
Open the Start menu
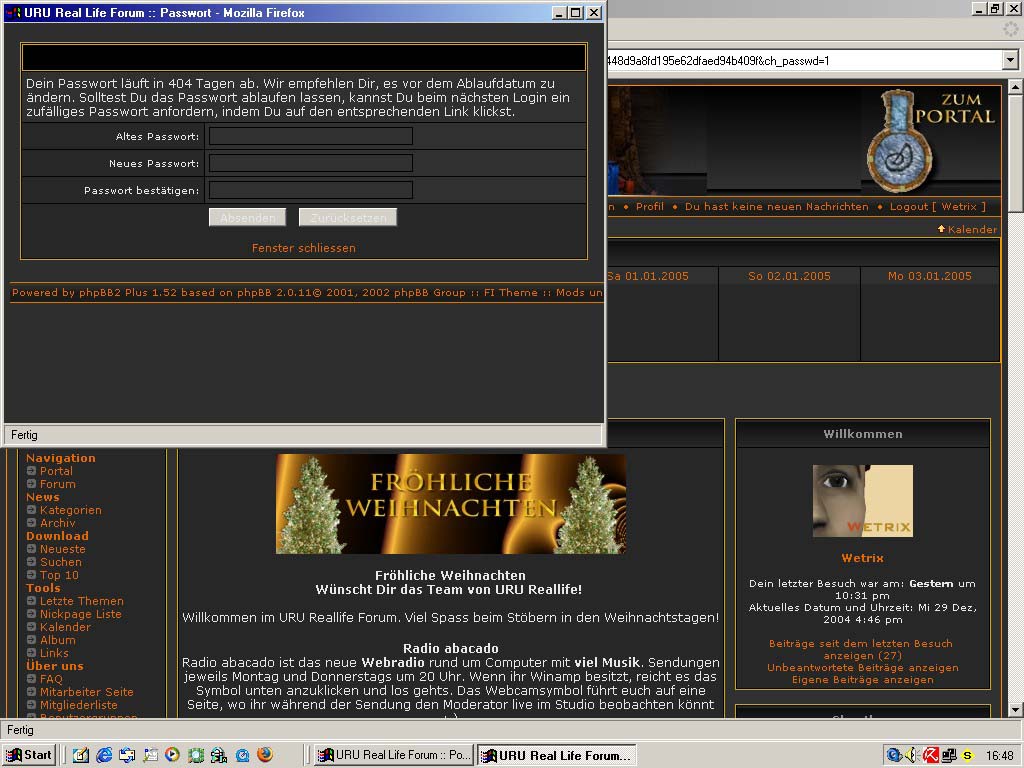[29, 755]
